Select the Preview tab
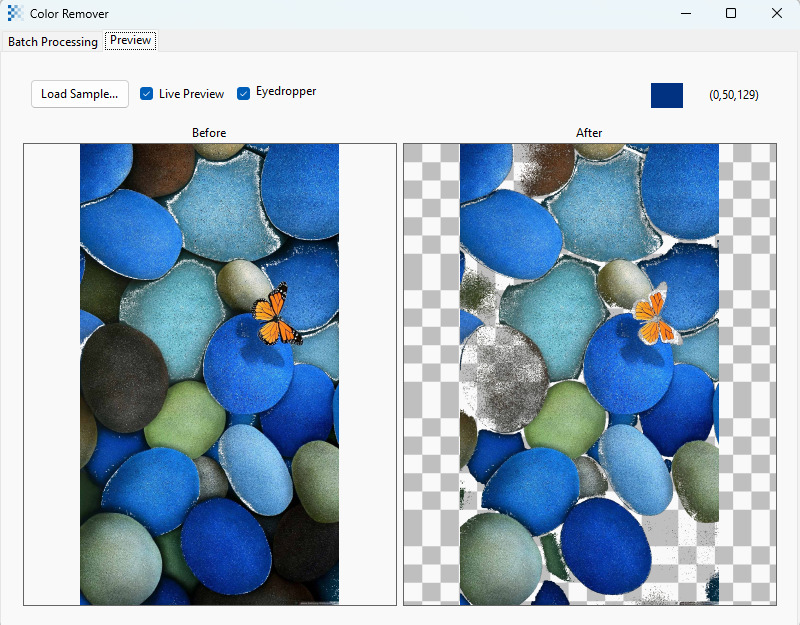This screenshot has height=625, width=800. click(131, 40)
